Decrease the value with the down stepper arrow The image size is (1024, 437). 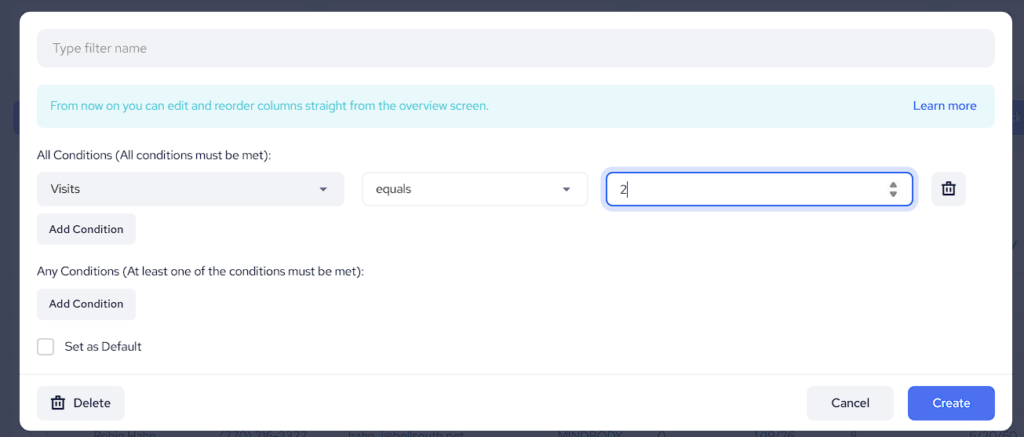[x=893, y=194]
